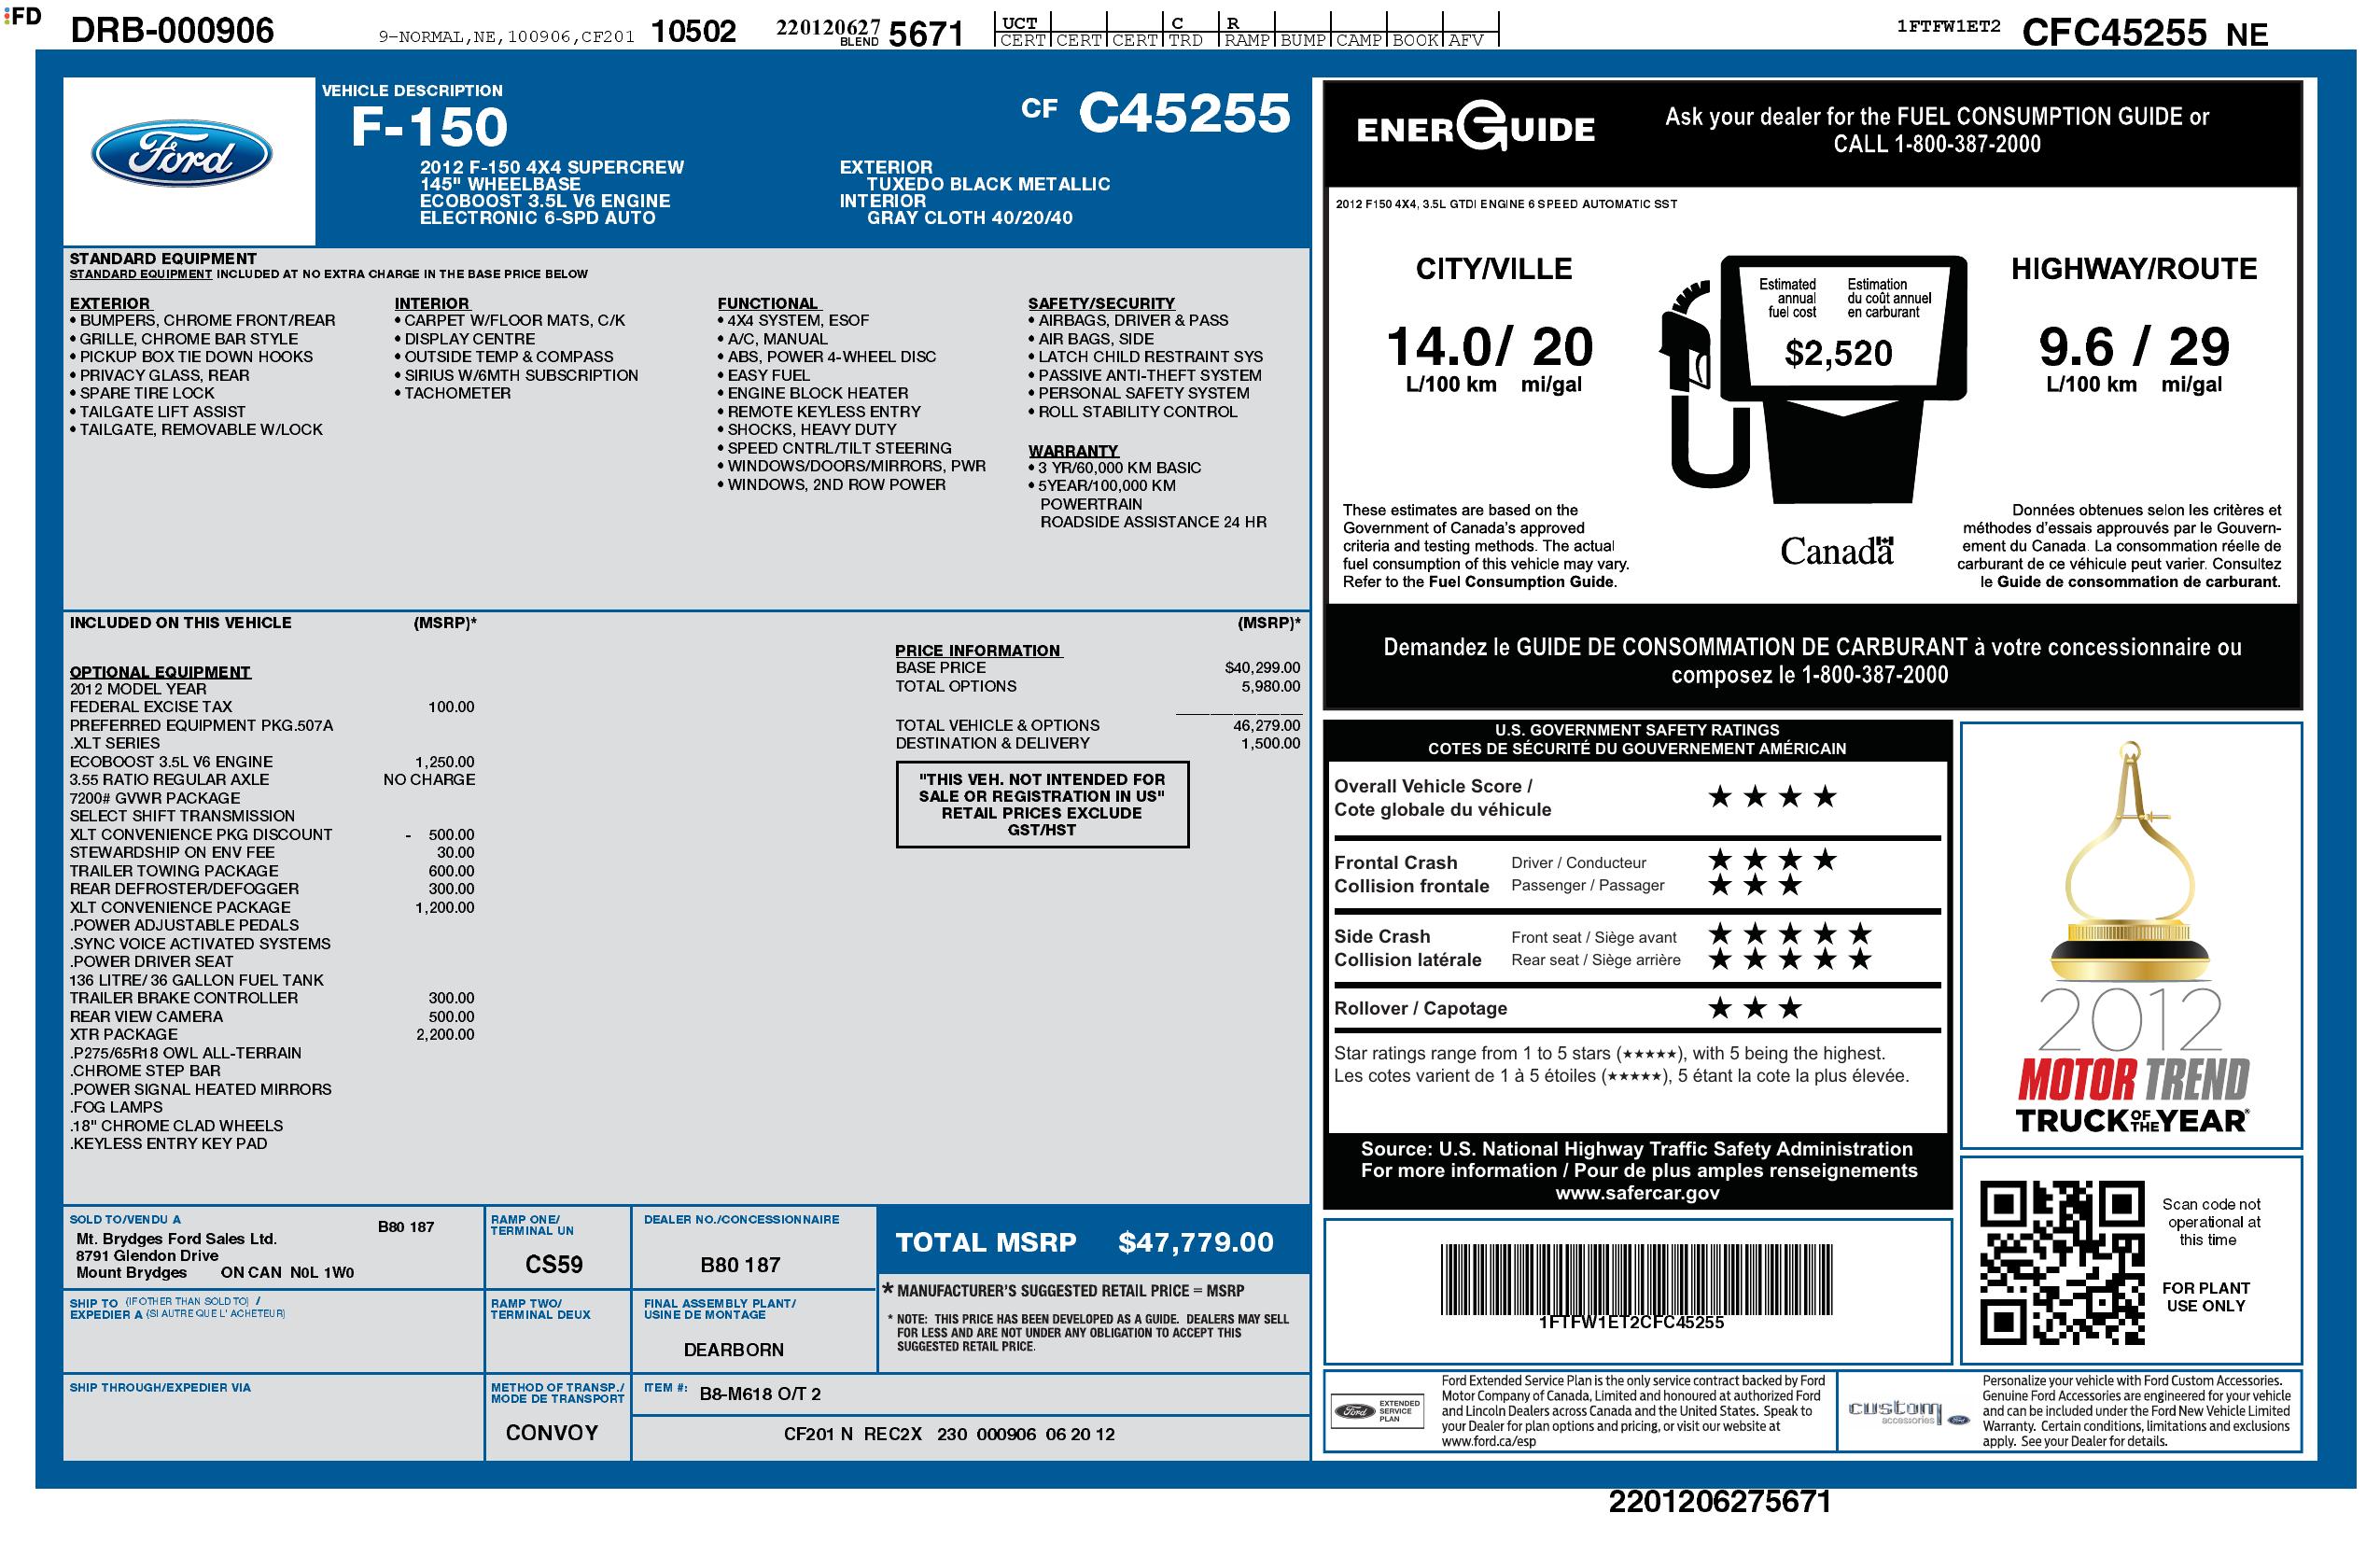Click the estimated annual fuel cost $2,520
The width and height of the screenshot is (2380, 1541).
tap(1838, 353)
